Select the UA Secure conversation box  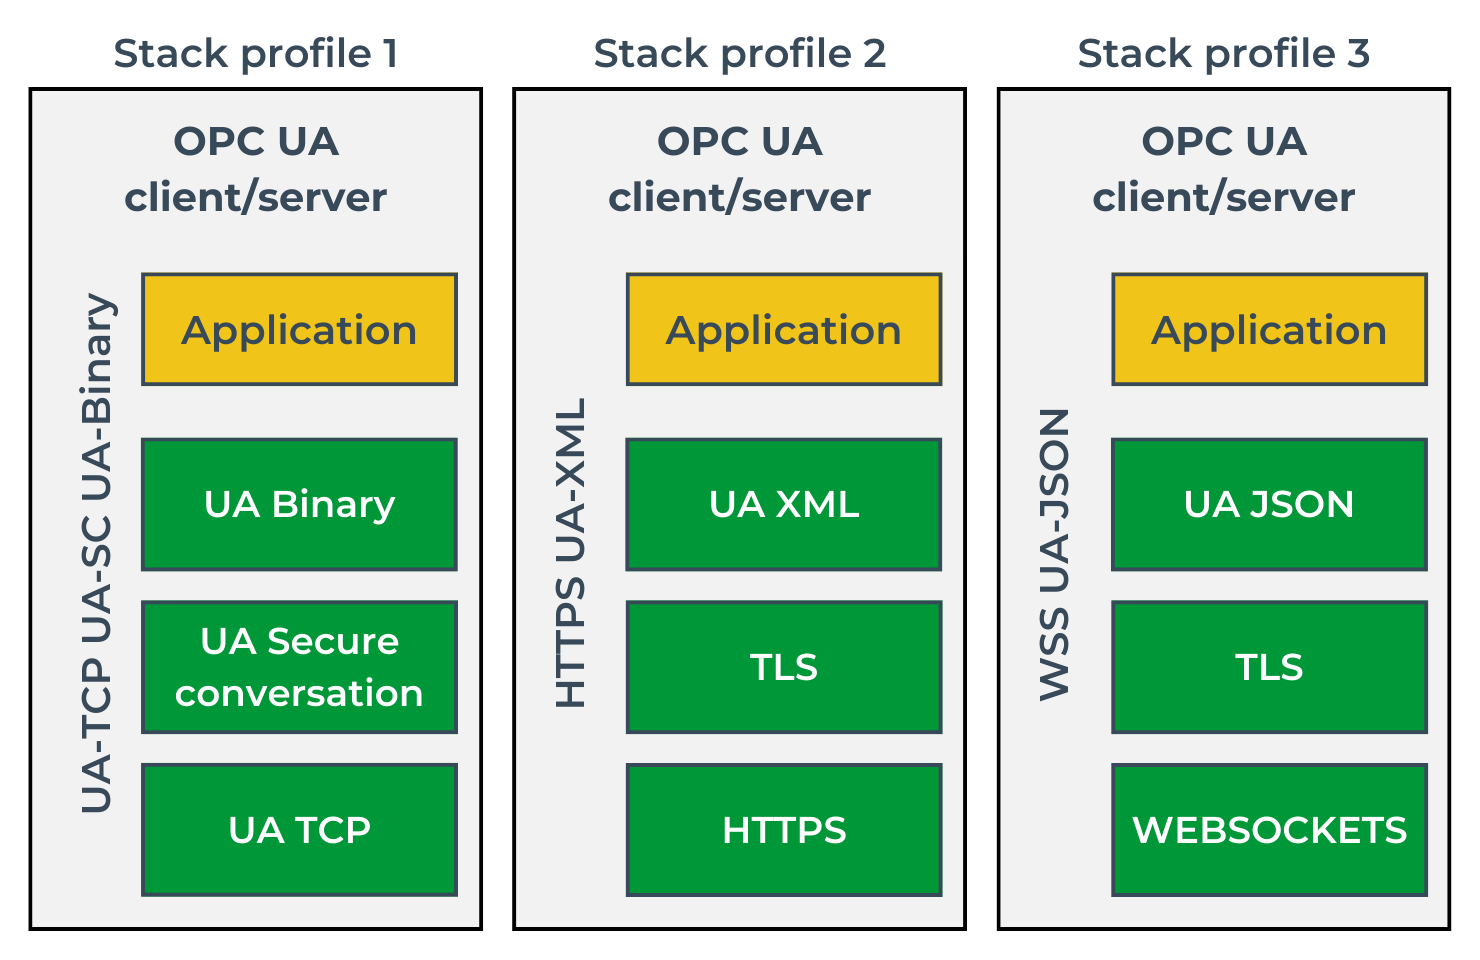pyautogui.click(x=299, y=667)
